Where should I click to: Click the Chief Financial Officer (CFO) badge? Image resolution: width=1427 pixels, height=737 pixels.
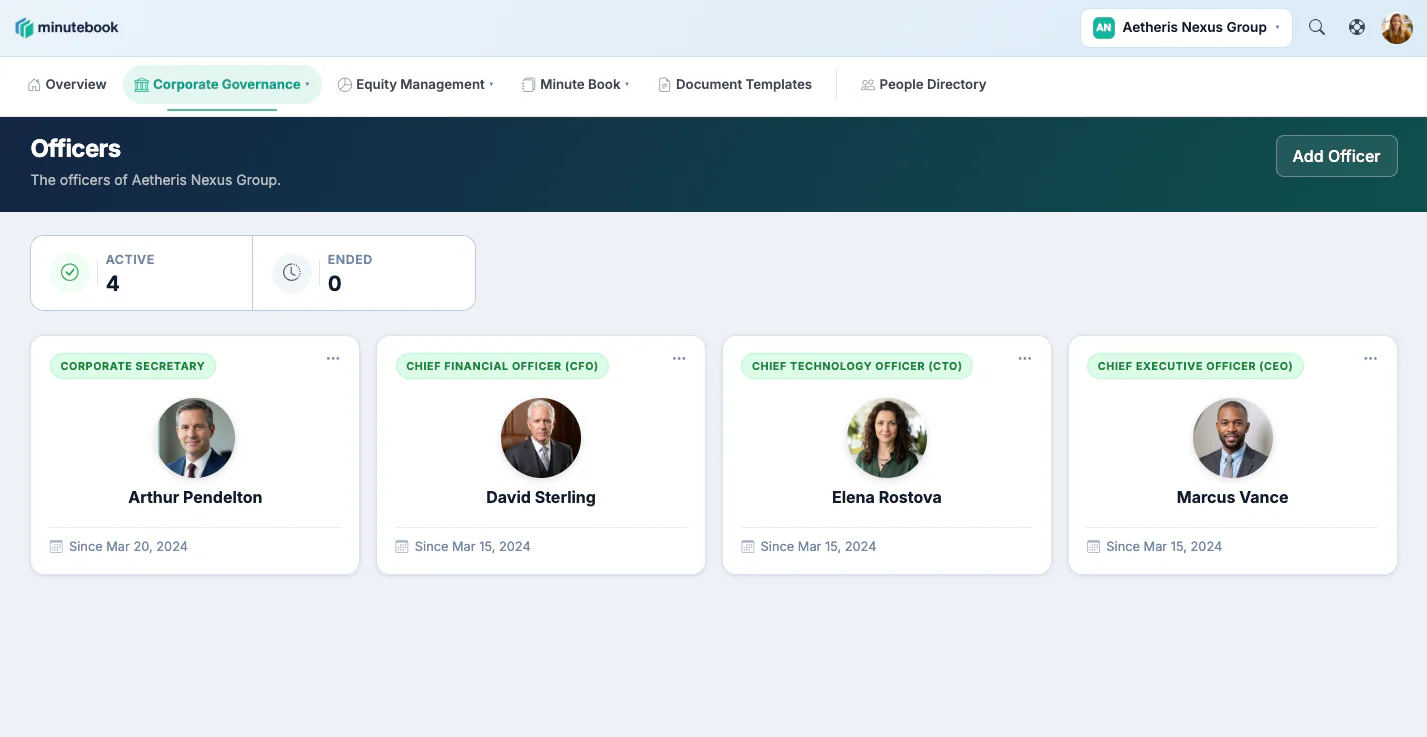[x=502, y=366]
